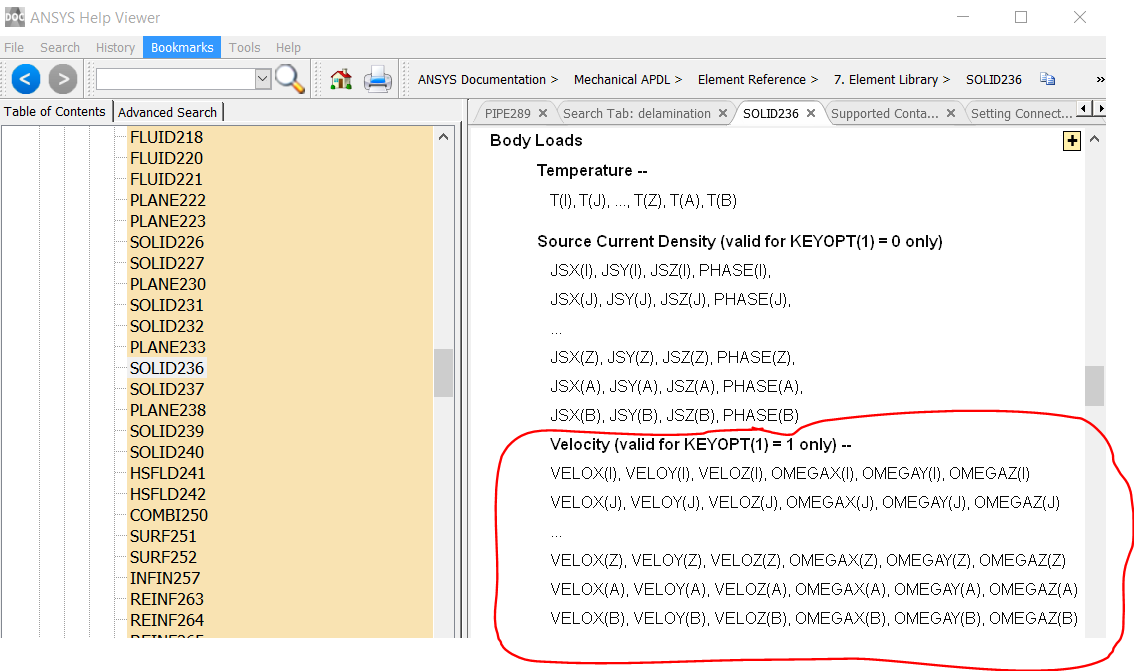Click the SOLID236 breadcrumb
The height and width of the screenshot is (671, 1134).
[x=994, y=80]
